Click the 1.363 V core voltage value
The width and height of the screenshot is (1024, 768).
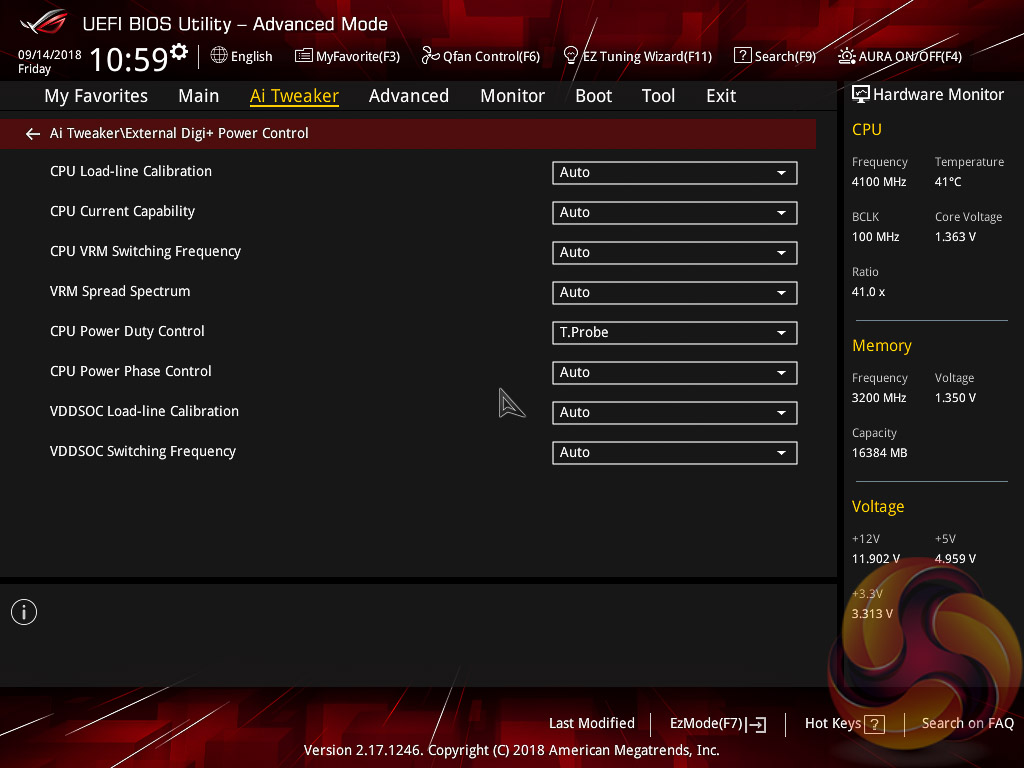tap(955, 237)
